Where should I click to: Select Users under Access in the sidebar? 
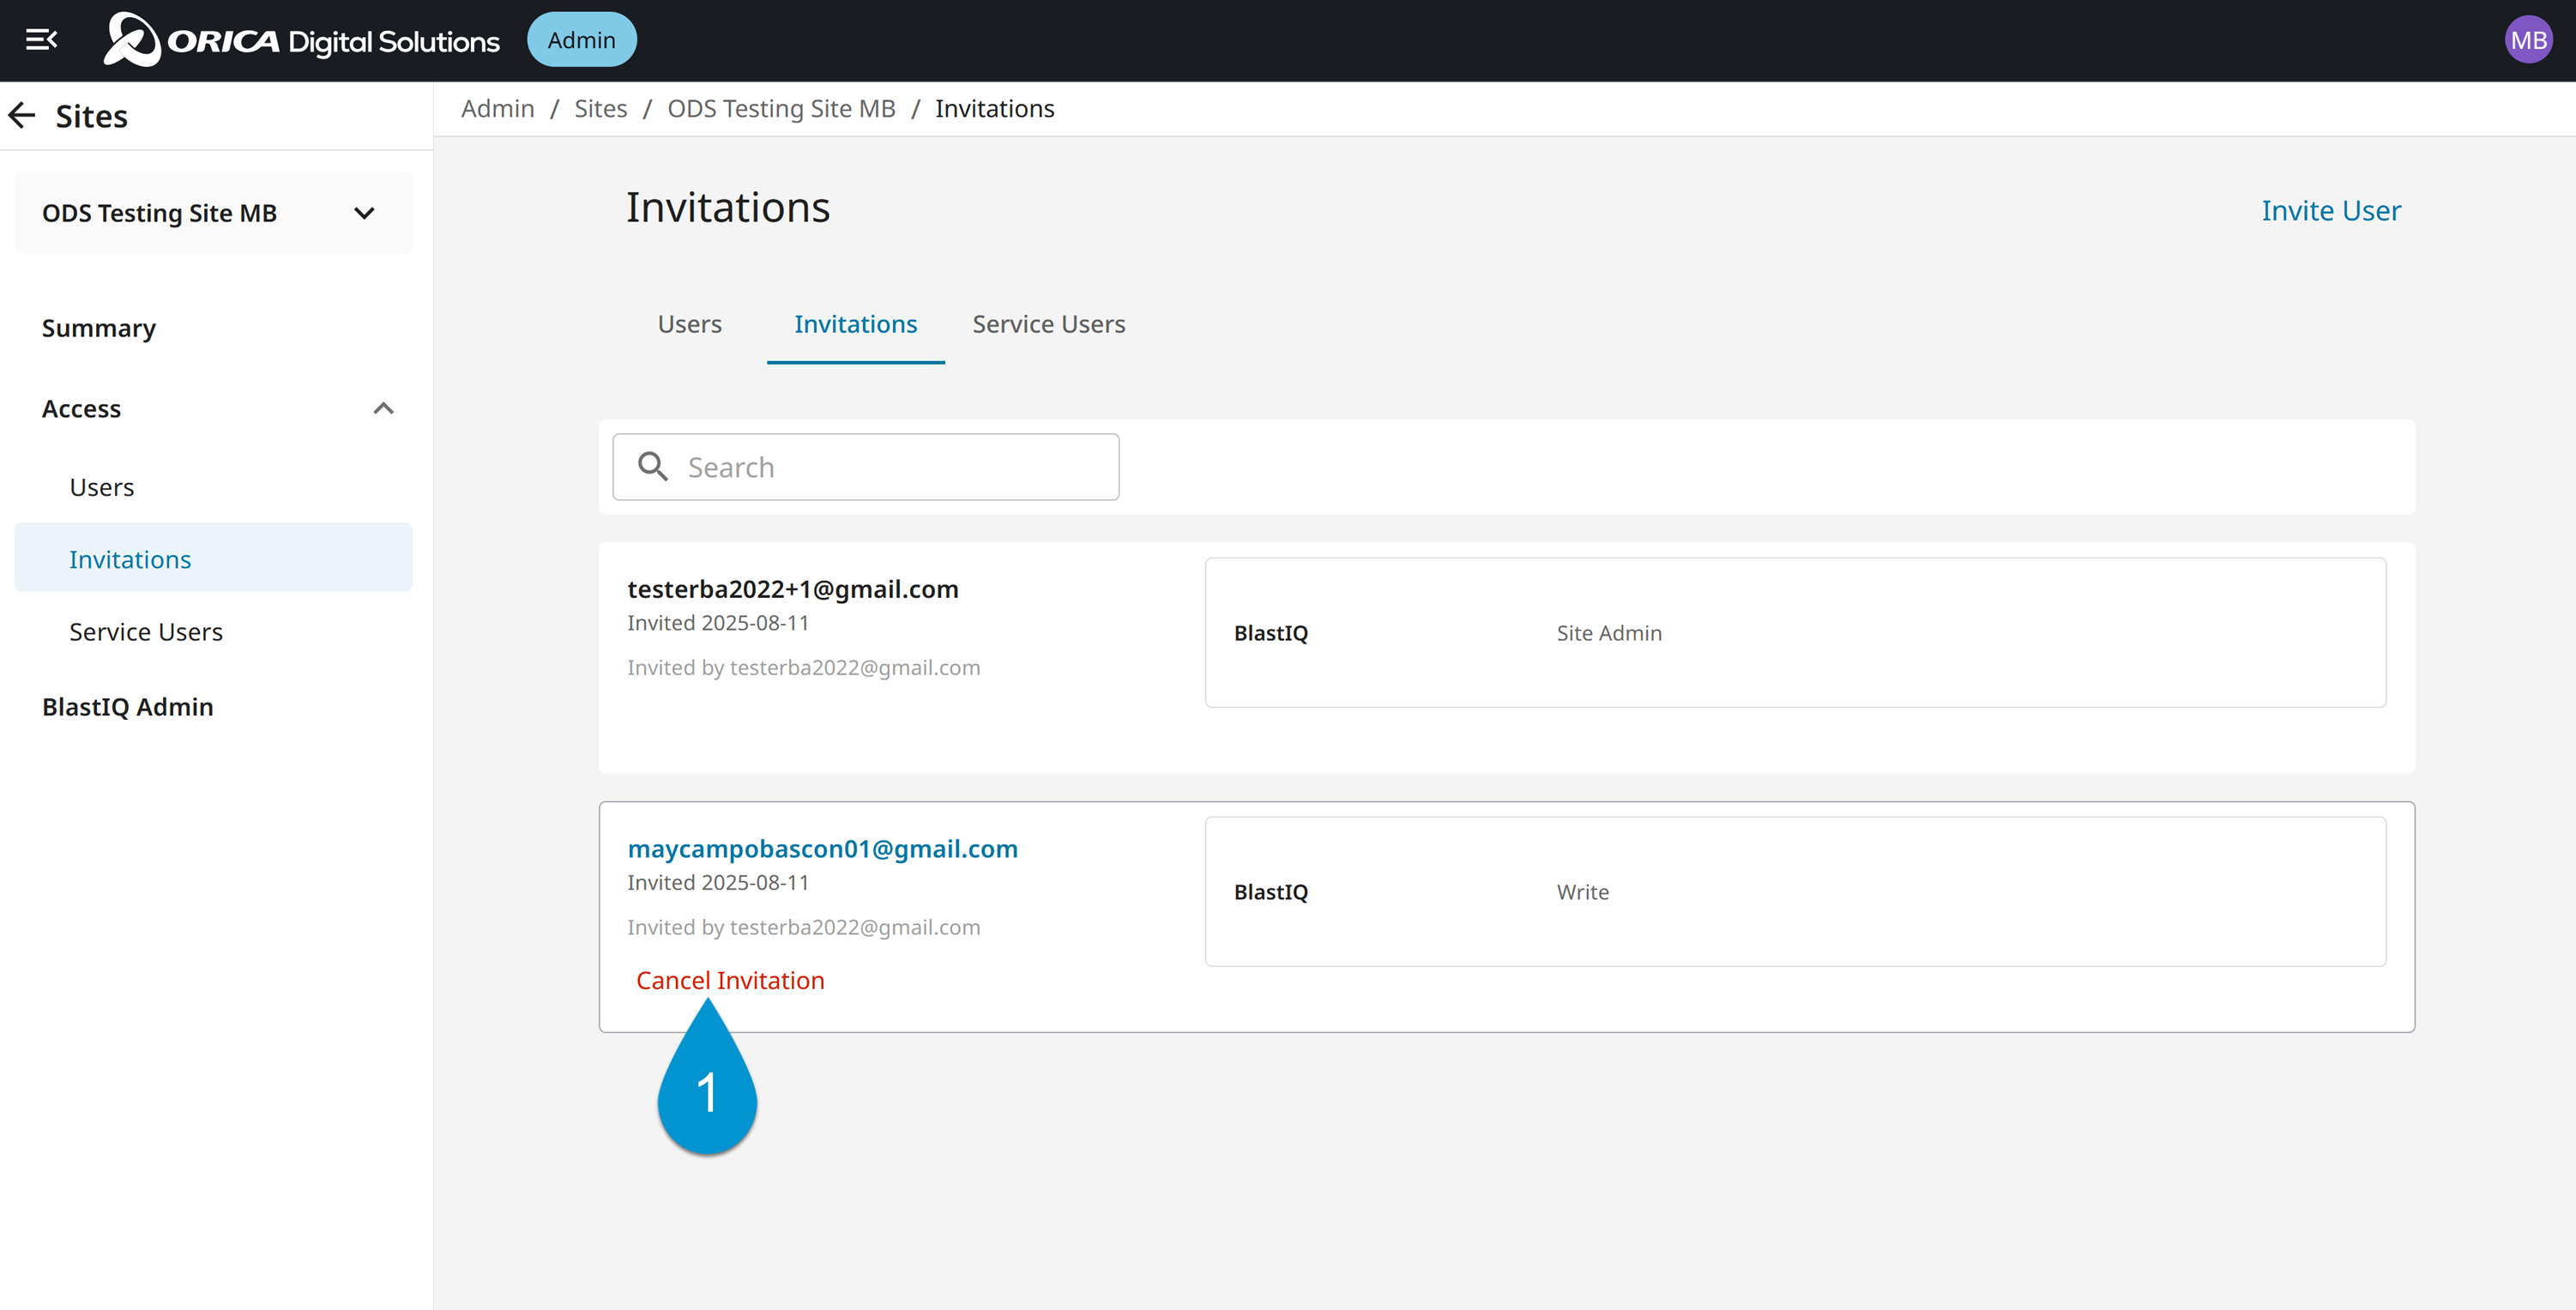tap(102, 487)
